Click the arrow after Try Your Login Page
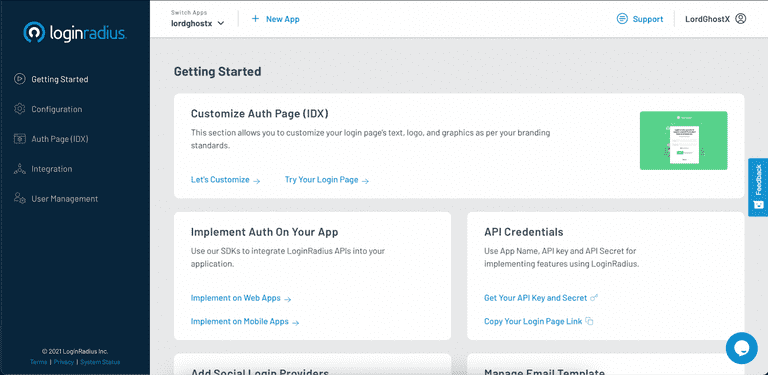Screen dimensions: 768x375 tap(365, 181)
